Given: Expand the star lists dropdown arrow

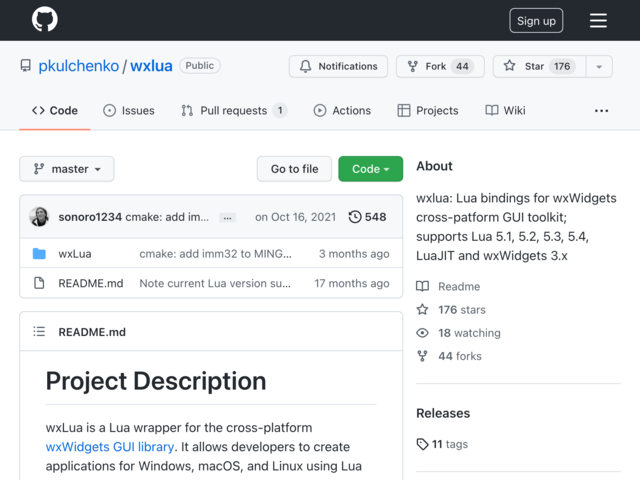Looking at the screenshot, I should (599, 67).
